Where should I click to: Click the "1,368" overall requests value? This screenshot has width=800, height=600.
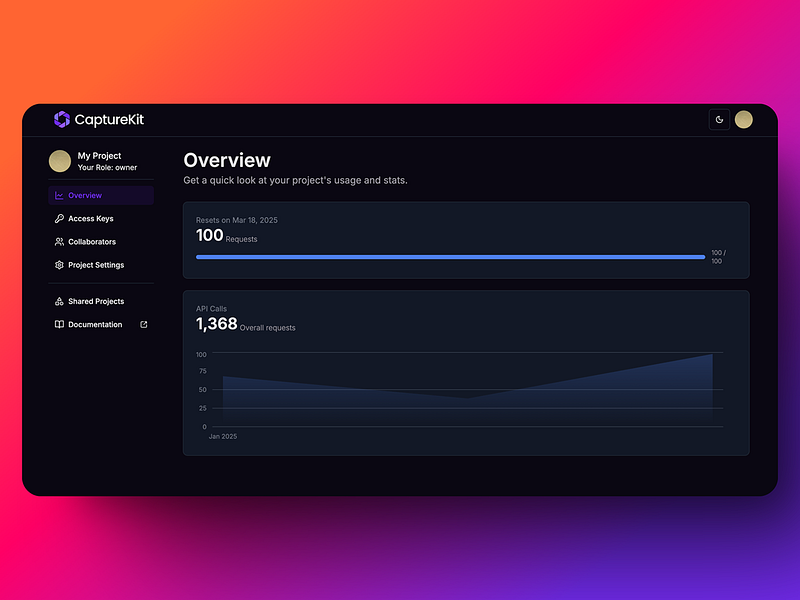coord(217,323)
